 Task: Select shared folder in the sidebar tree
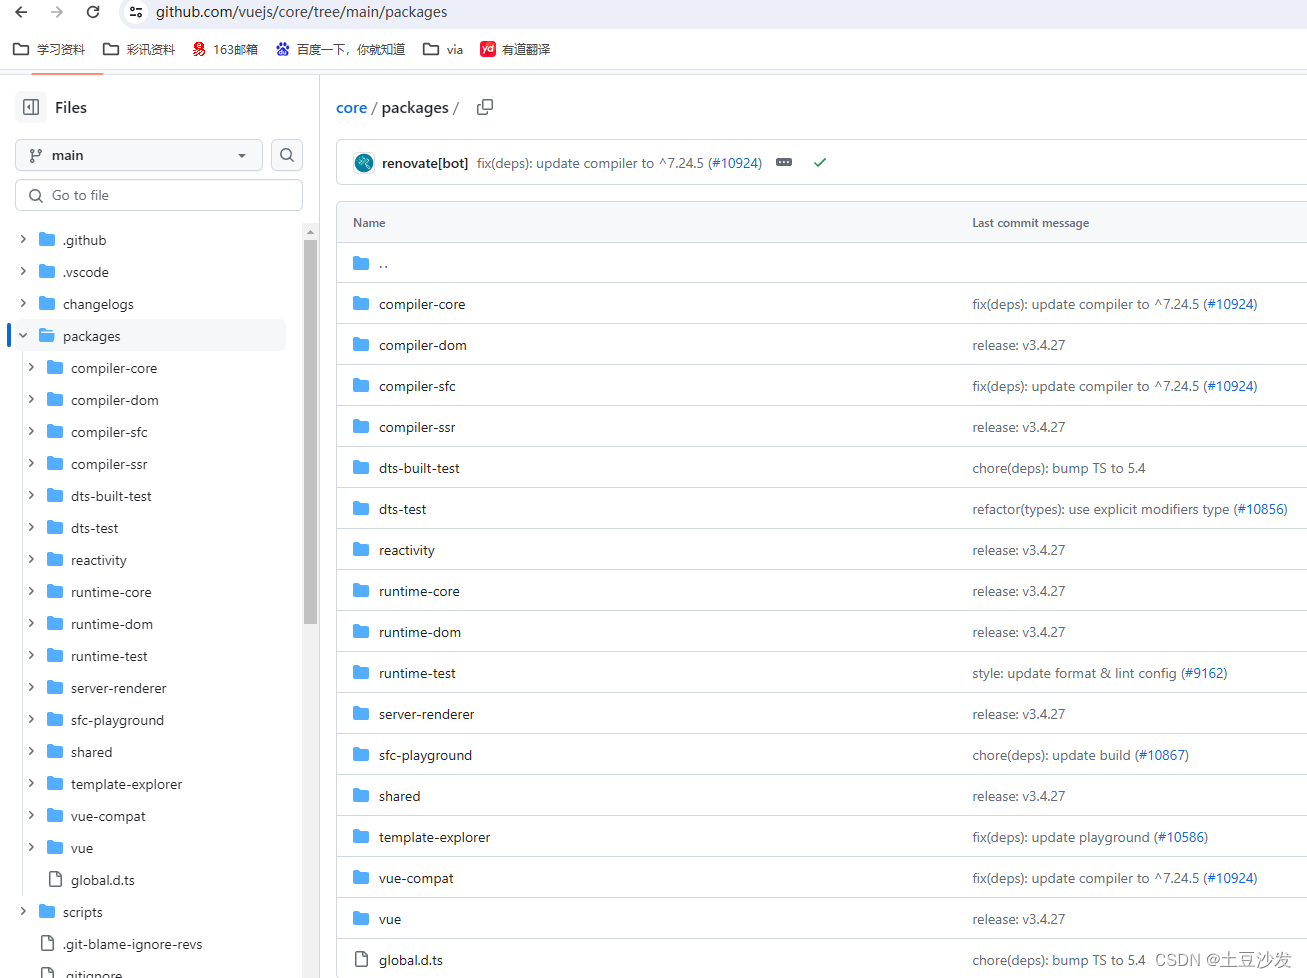91,752
